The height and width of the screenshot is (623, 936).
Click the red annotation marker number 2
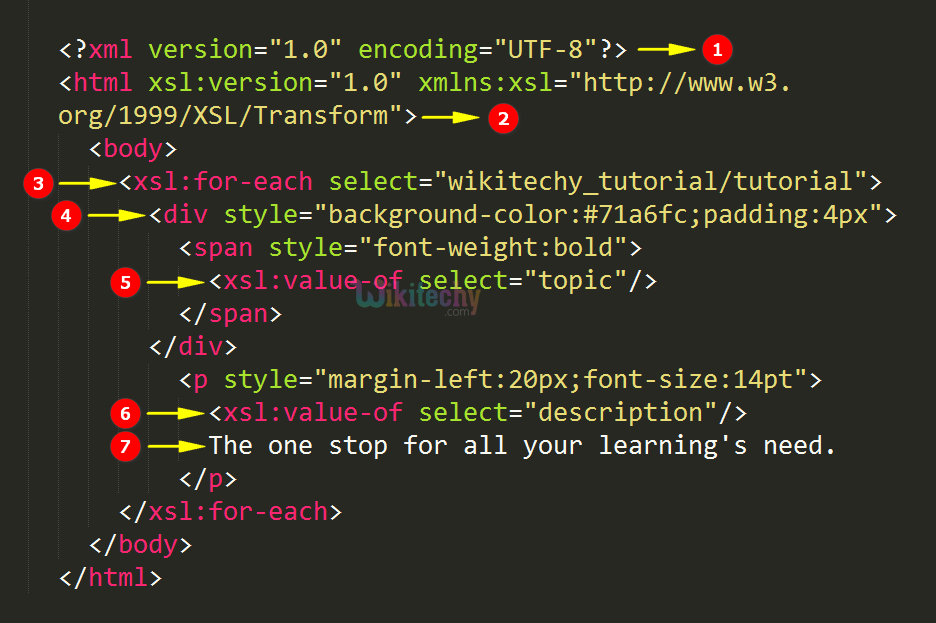click(x=502, y=119)
